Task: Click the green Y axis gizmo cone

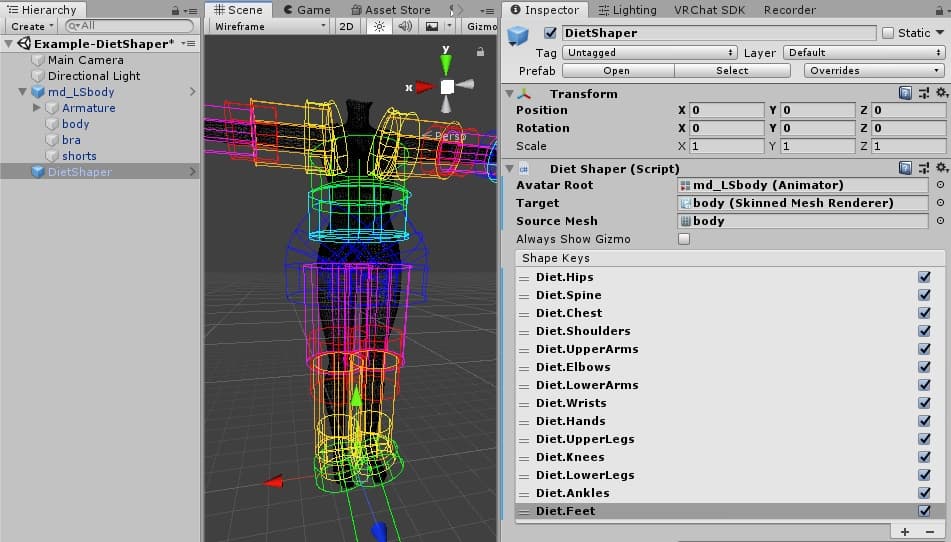Action: (x=446, y=65)
